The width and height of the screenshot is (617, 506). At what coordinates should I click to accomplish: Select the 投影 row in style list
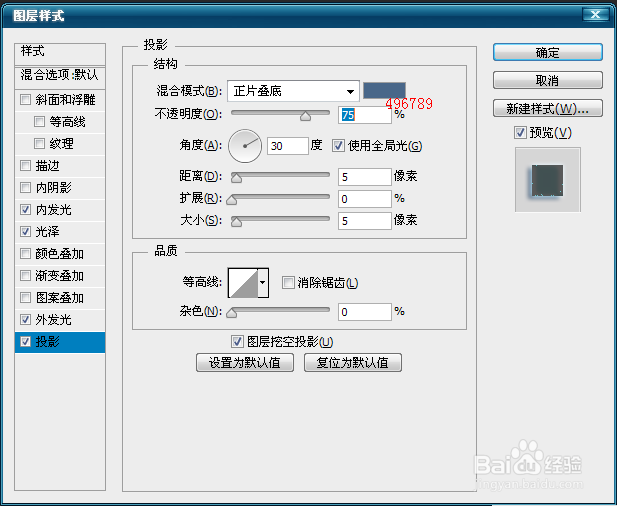pyautogui.click(x=60, y=342)
